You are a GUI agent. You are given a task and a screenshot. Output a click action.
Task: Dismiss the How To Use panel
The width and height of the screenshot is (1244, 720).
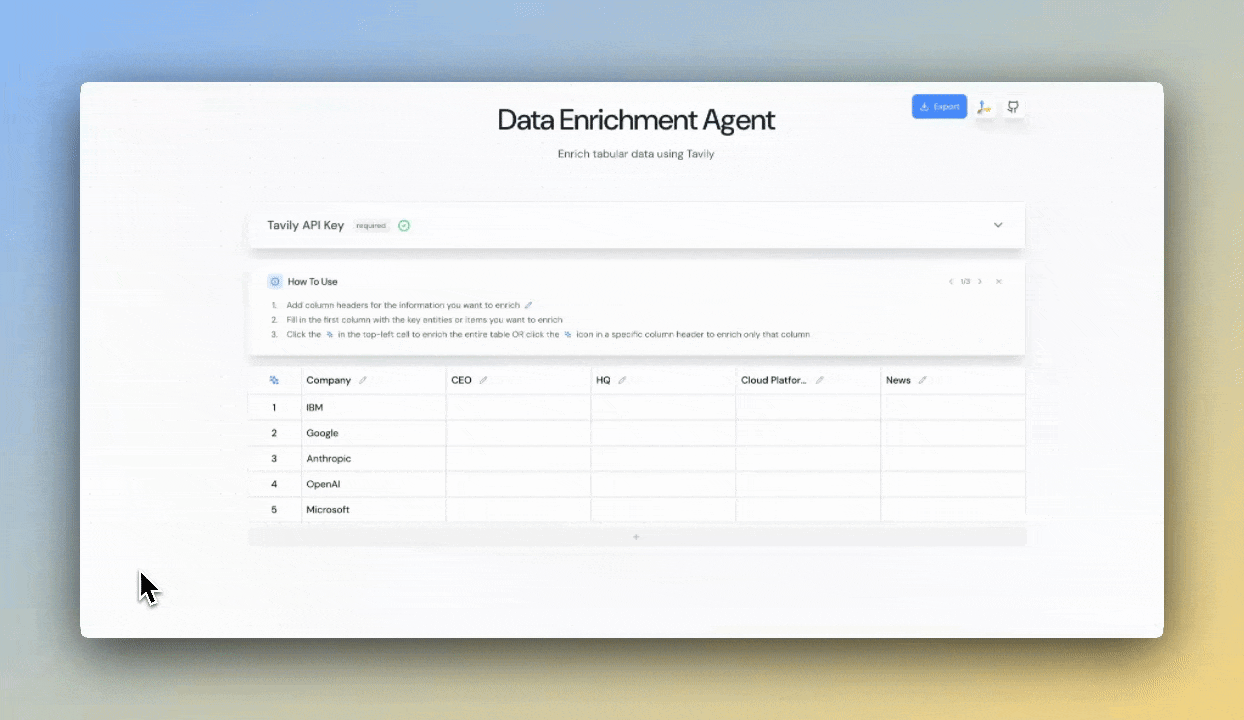coord(998,282)
